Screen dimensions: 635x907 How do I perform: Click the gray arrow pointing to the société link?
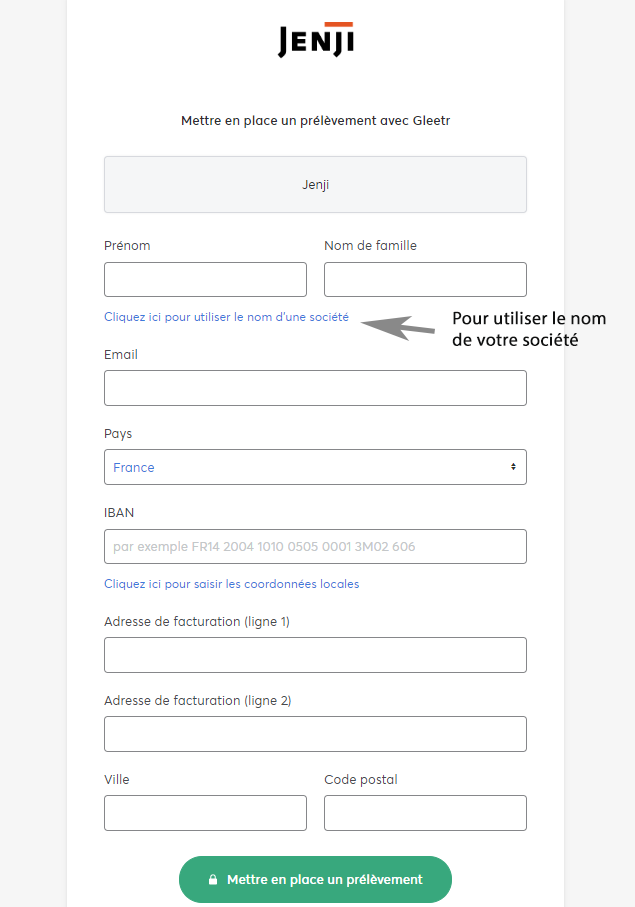(398, 327)
